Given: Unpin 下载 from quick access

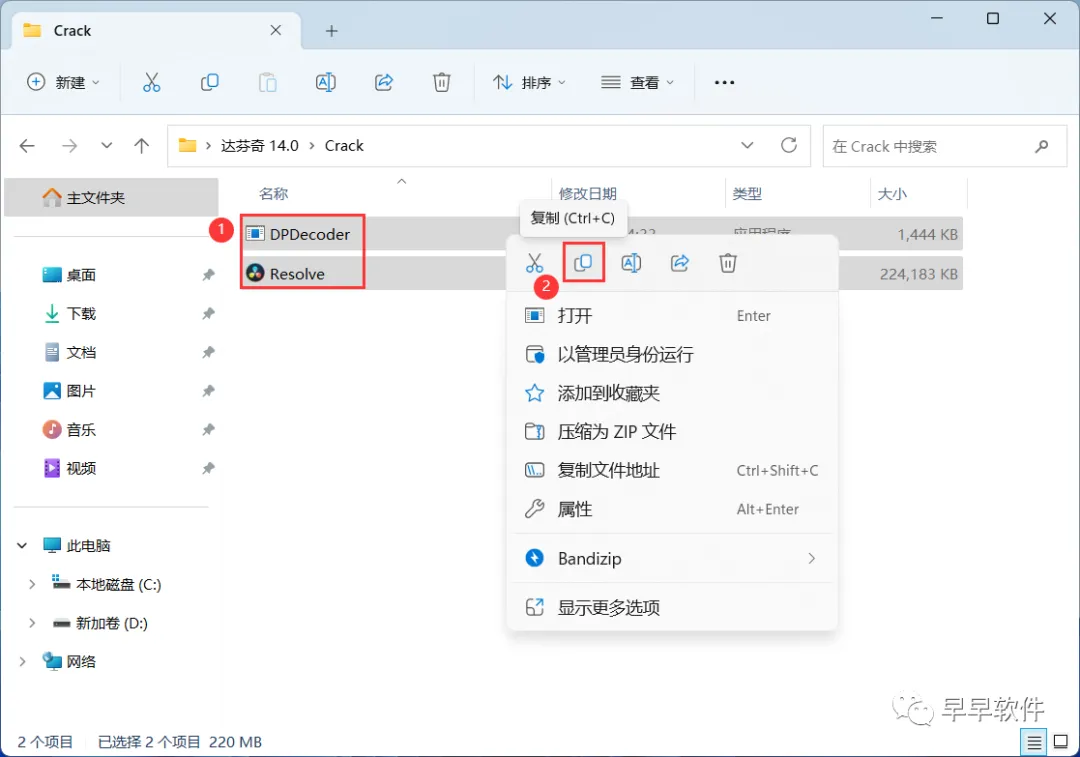Looking at the screenshot, I should [x=208, y=313].
